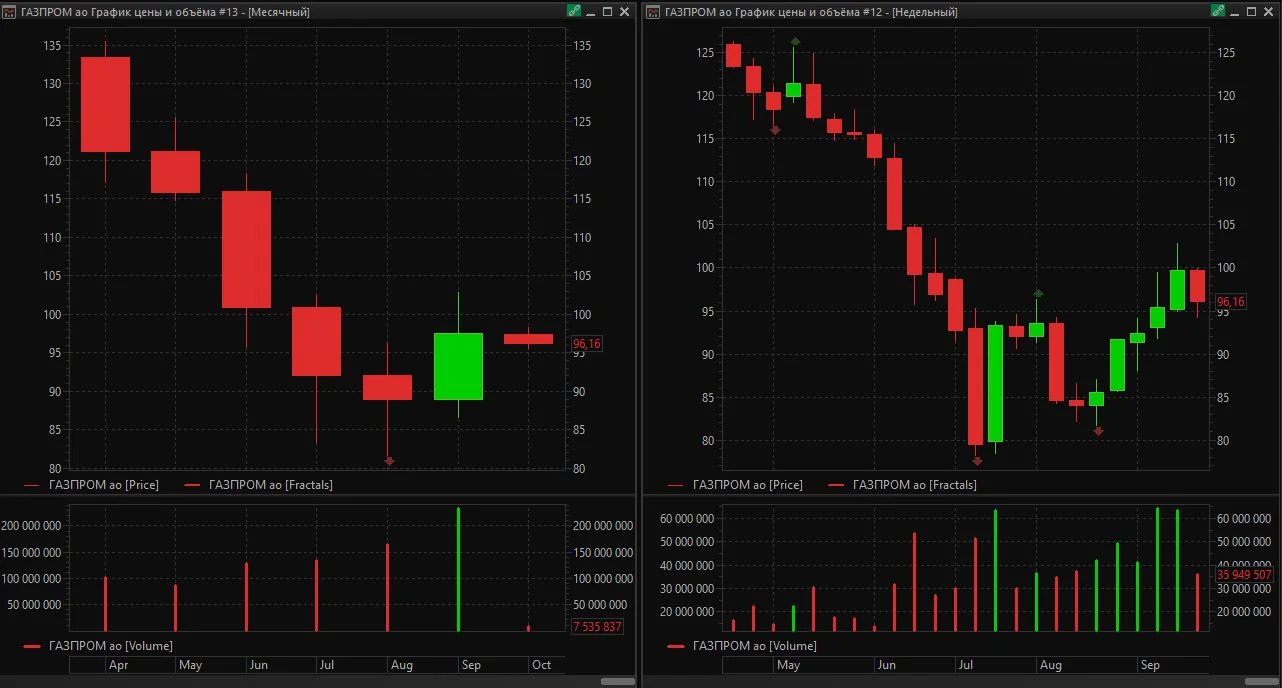The height and width of the screenshot is (688, 1282).
Task: Click the weekly chart window title text
Action: click(x=811, y=12)
